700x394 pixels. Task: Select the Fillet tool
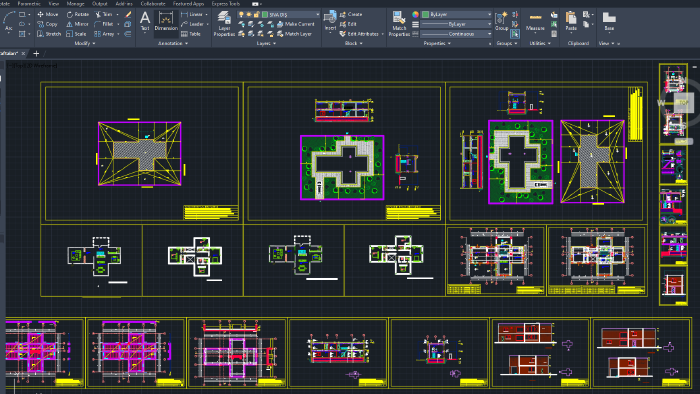point(104,24)
